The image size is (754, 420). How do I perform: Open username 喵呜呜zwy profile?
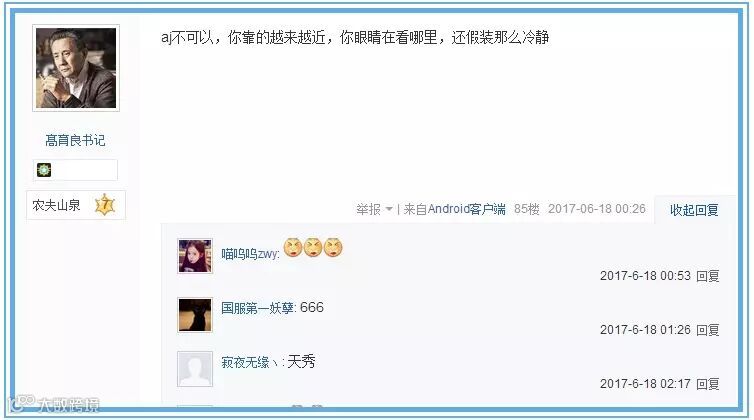pos(250,254)
